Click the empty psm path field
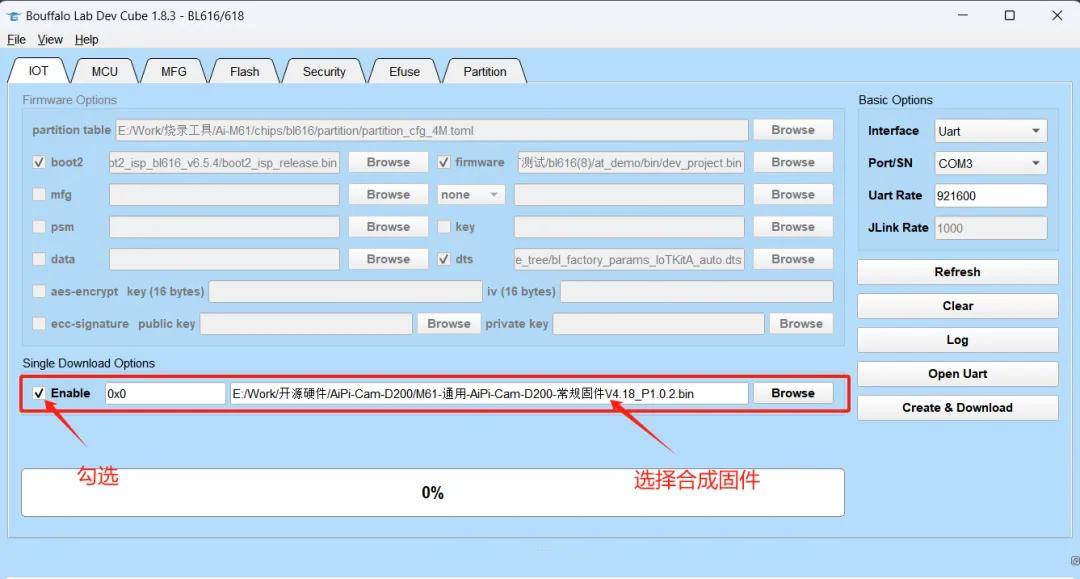Viewport: 1080px width, 579px height. coord(224,227)
